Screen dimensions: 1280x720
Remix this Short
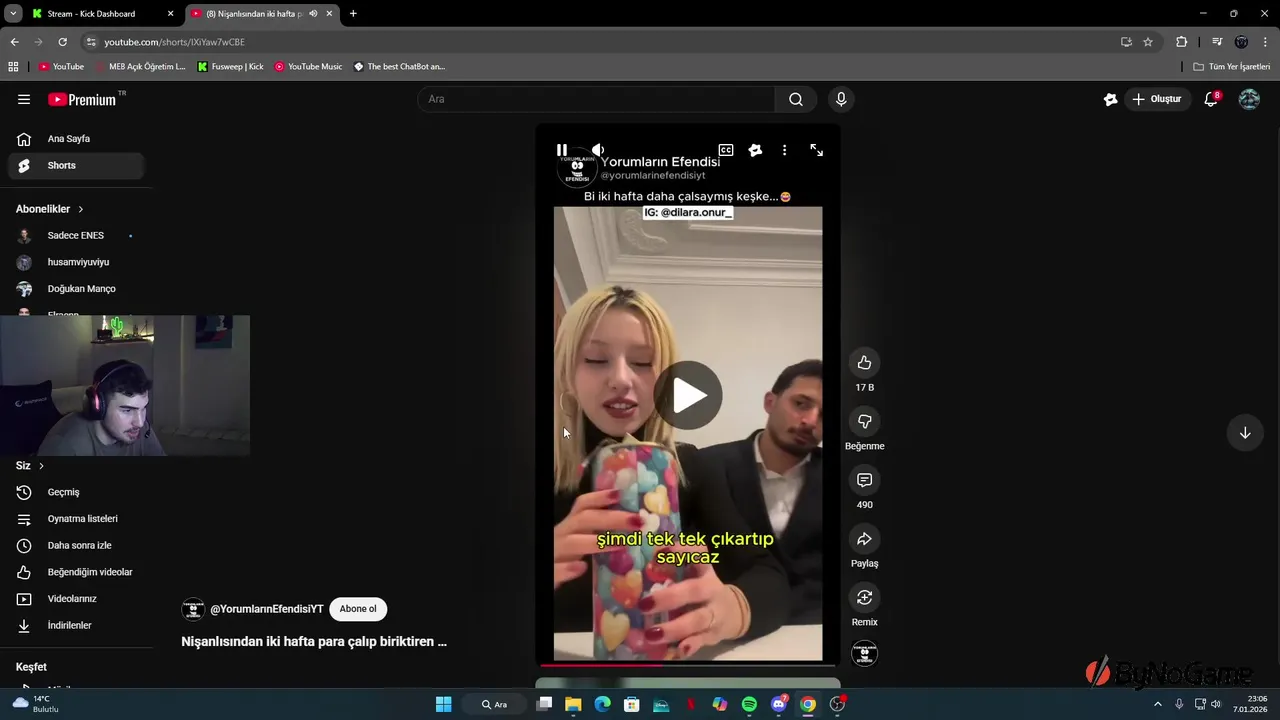[x=865, y=597]
